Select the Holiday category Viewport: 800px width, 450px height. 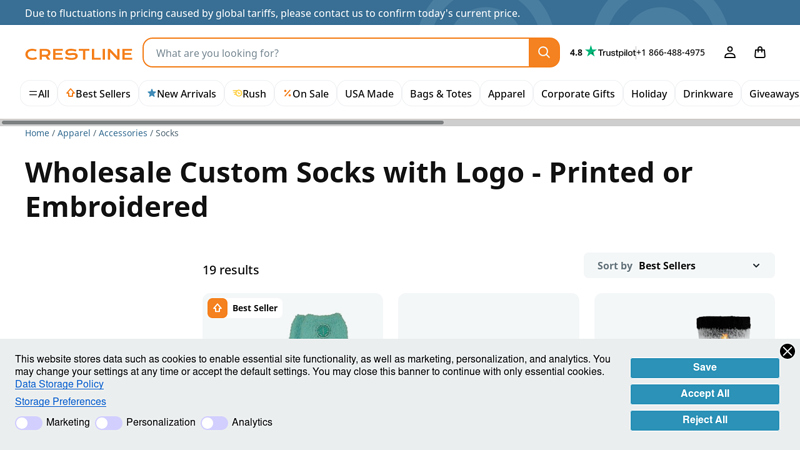(649, 94)
